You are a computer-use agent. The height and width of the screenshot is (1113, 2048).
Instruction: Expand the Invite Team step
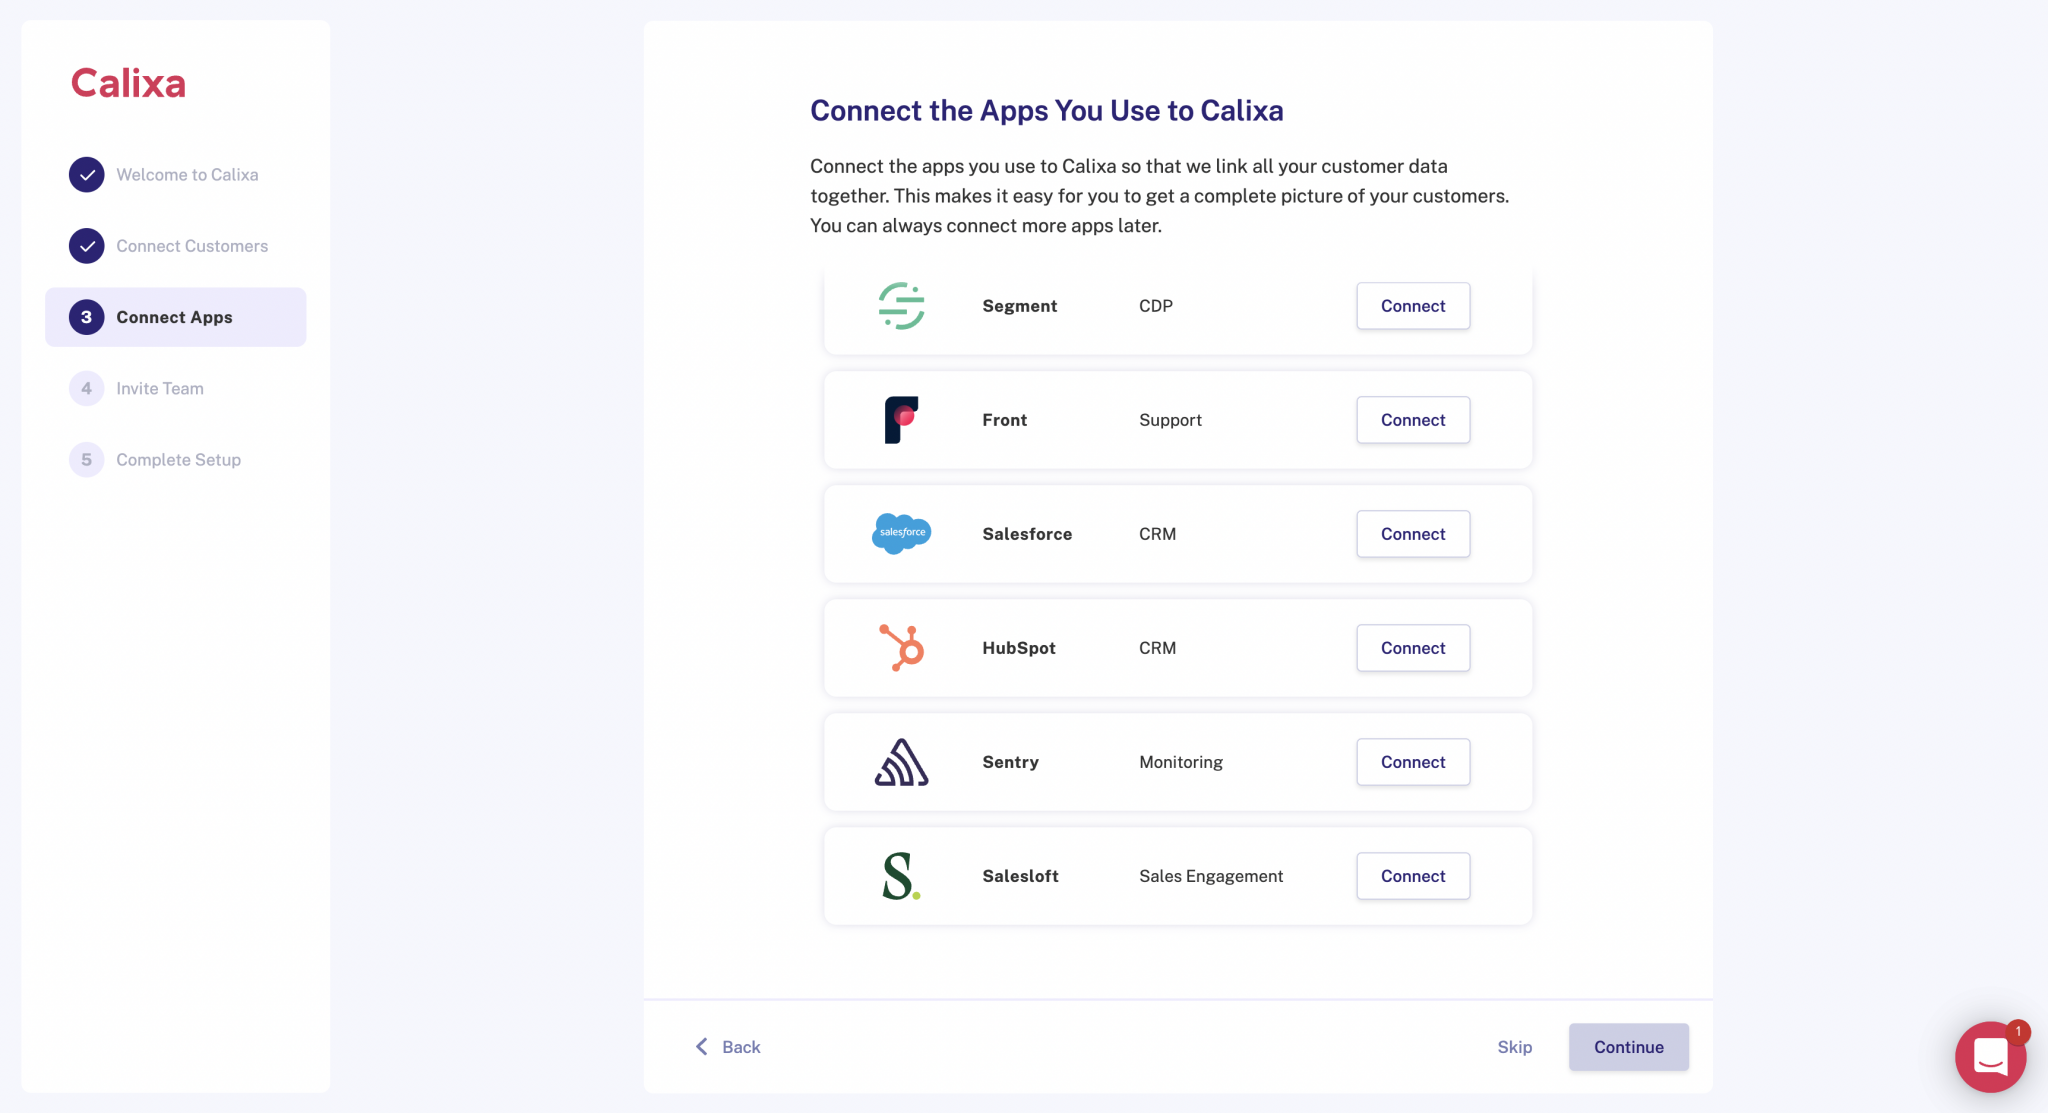pos(159,388)
